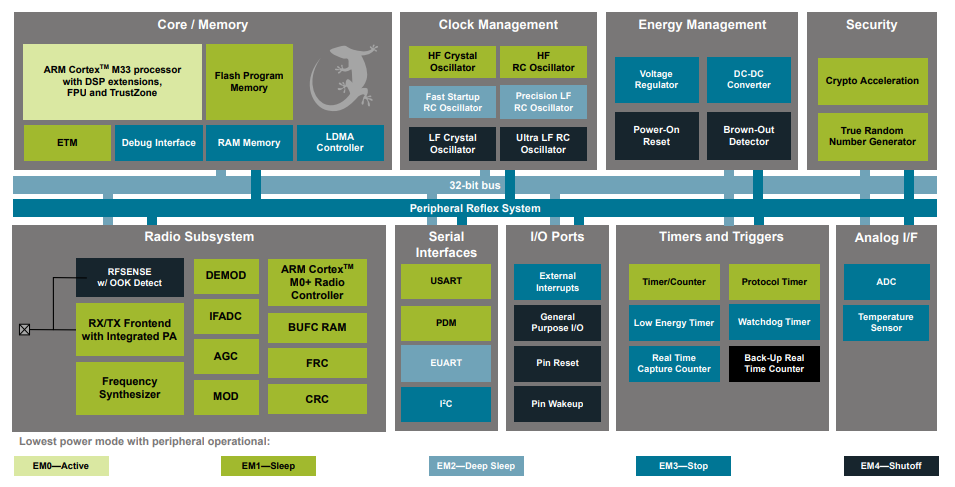
Task: Click the Peripheral Reflex System bar
Action: pos(475,208)
